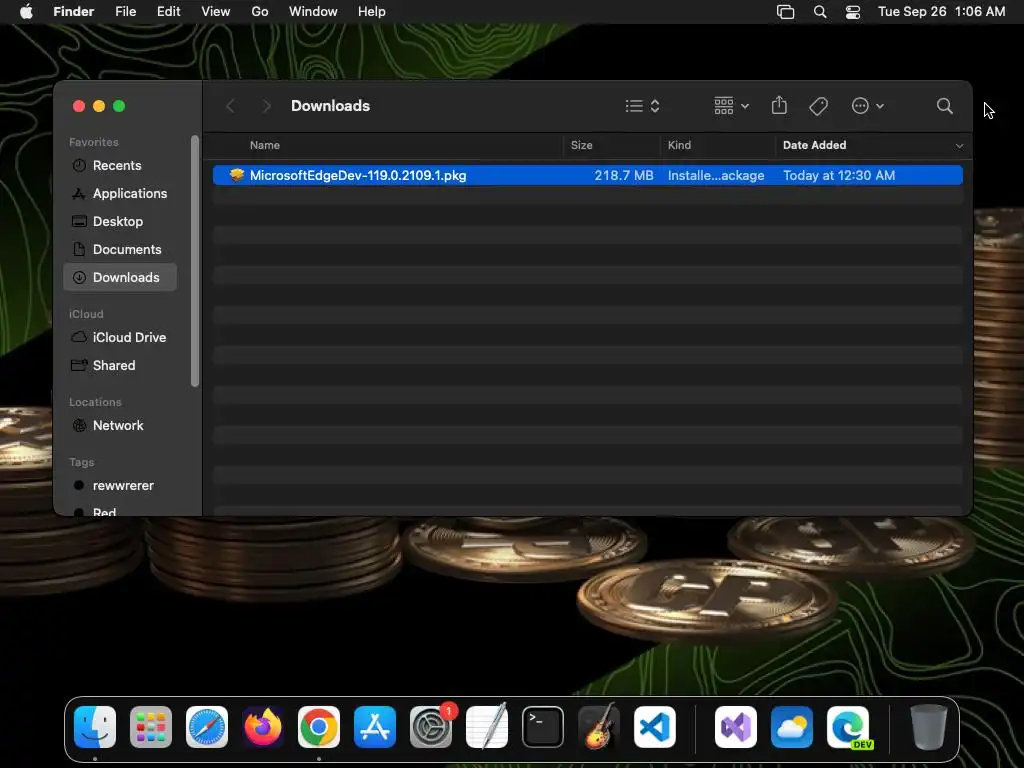Toggle Date Added sort direction chevron

click(x=959, y=146)
